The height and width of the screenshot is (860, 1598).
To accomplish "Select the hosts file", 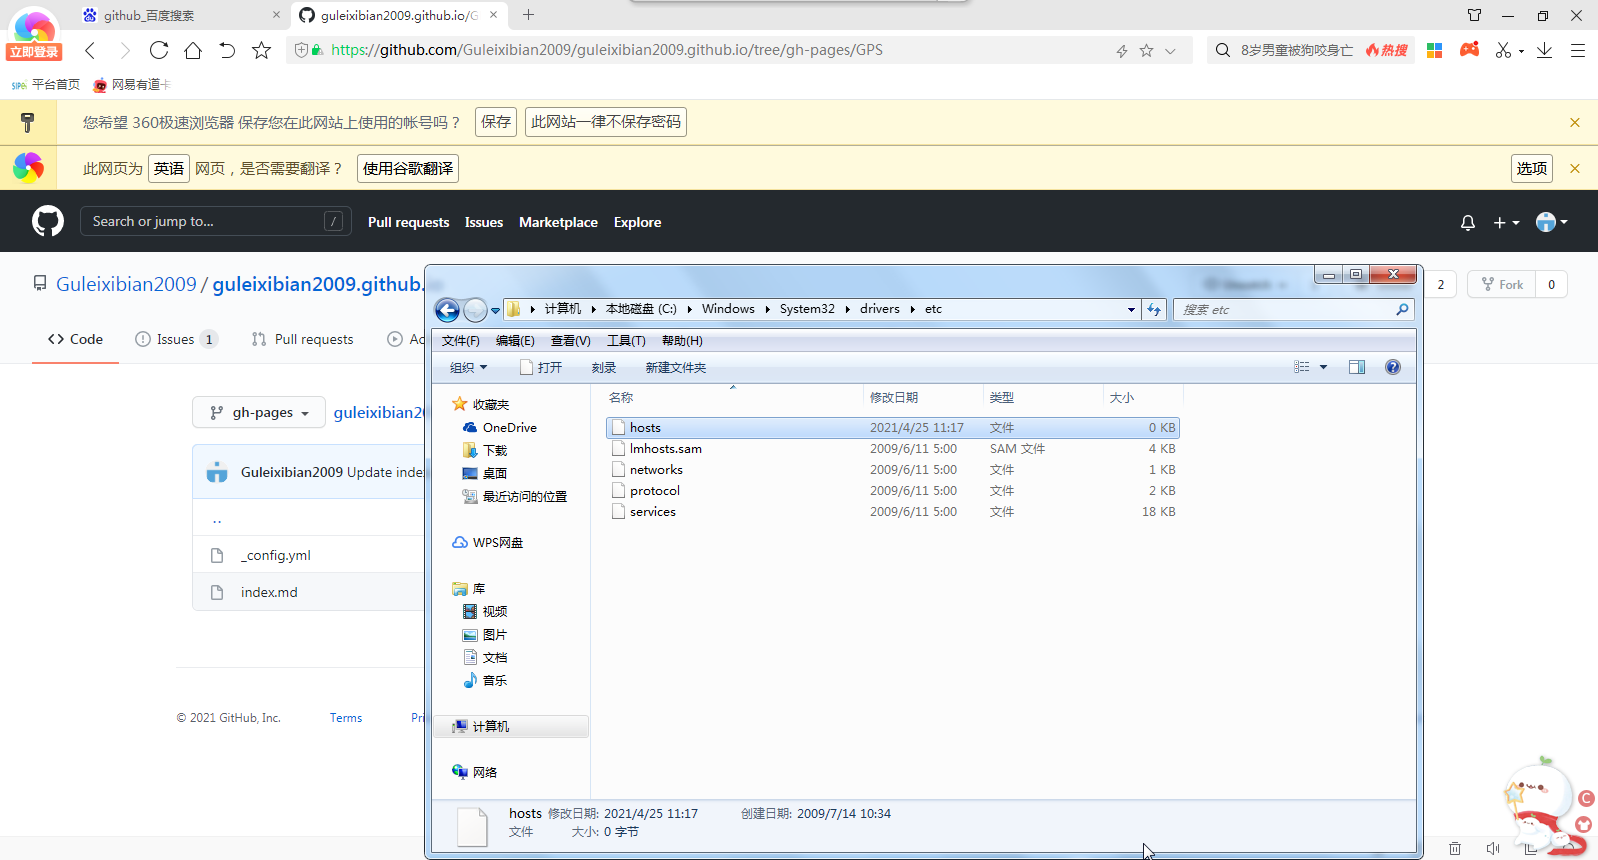I will pyautogui.click(x=892, y=428).
